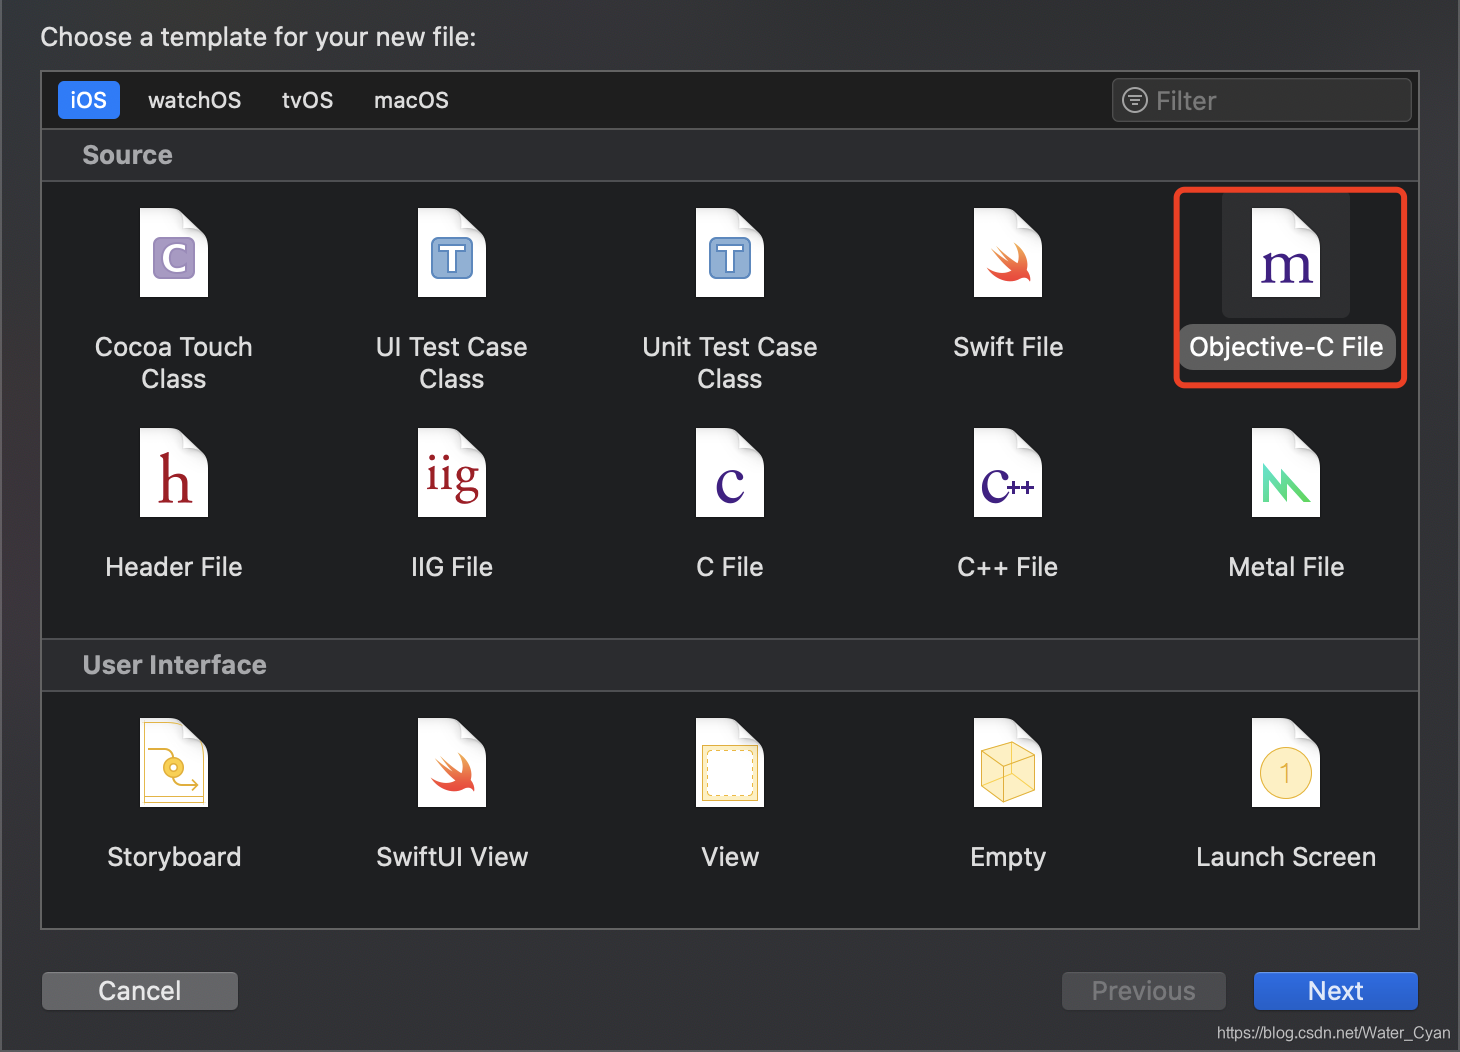Click the 'Objective-C File' label
The image size is (1460, 1052).
[x=1286, y=347]
